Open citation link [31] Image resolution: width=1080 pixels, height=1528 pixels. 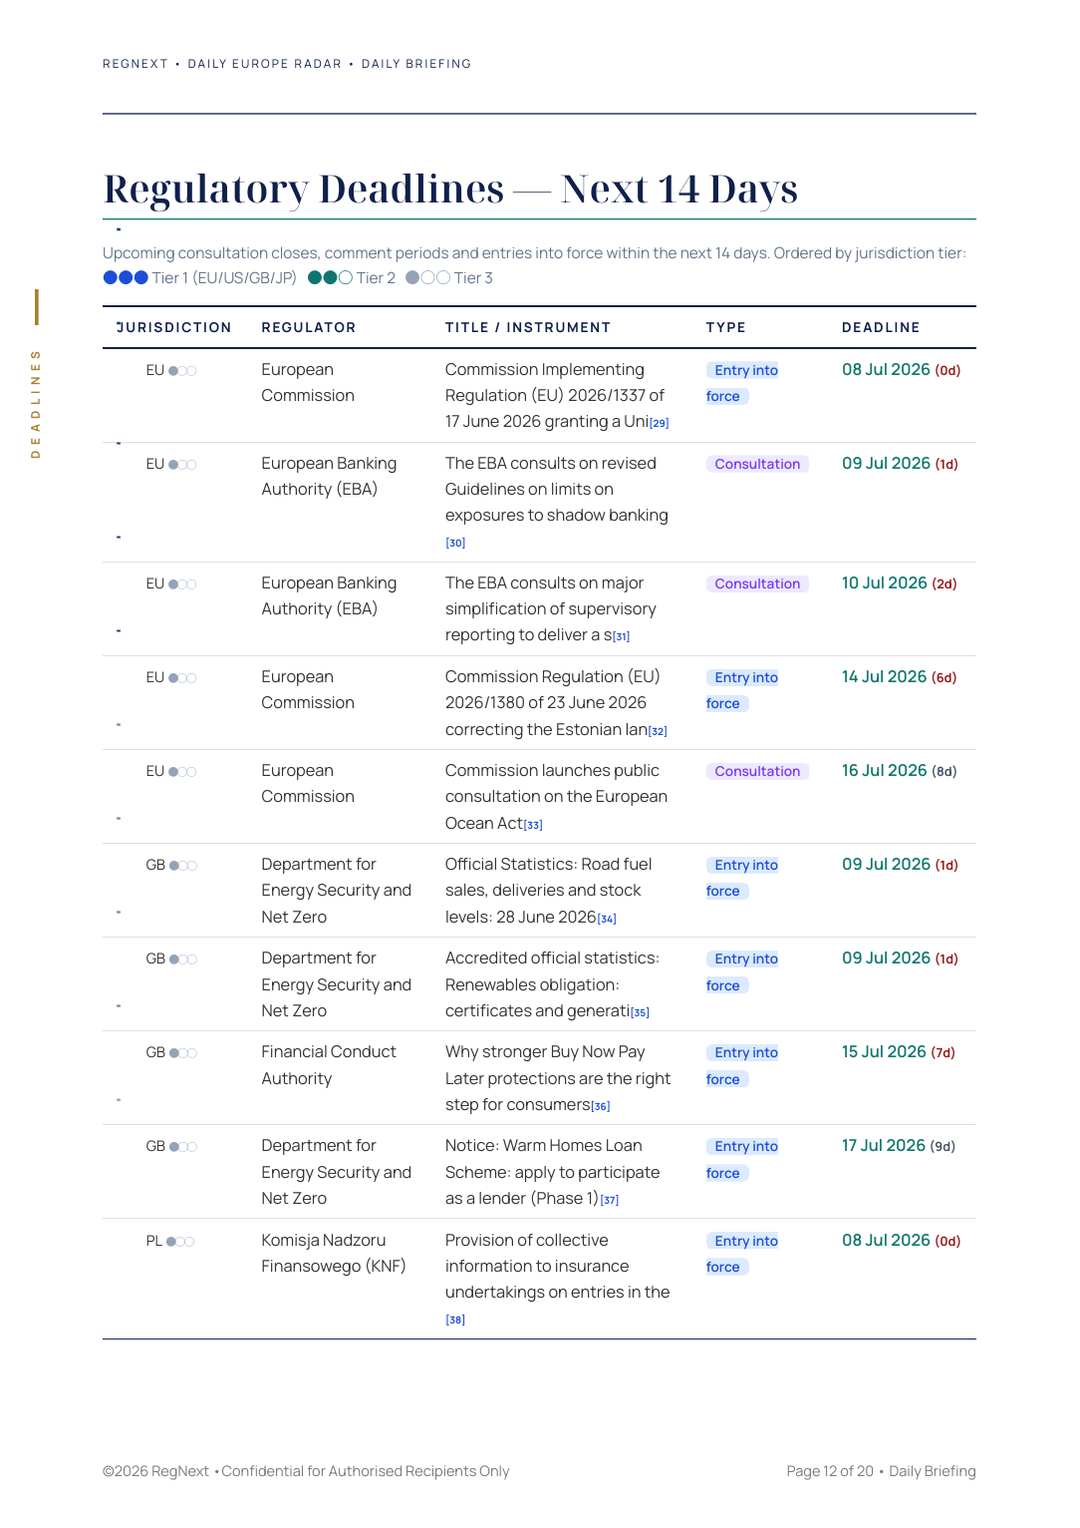point(621,636)
